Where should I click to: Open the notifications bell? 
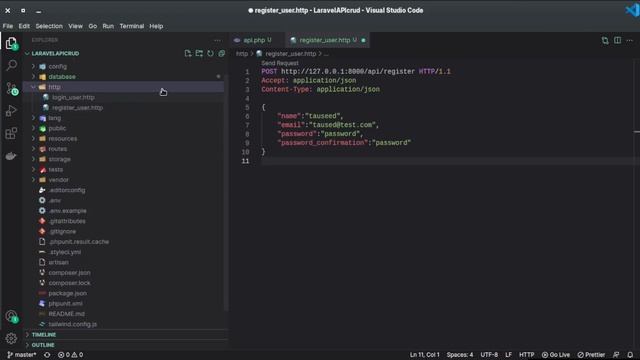[630, 355]
